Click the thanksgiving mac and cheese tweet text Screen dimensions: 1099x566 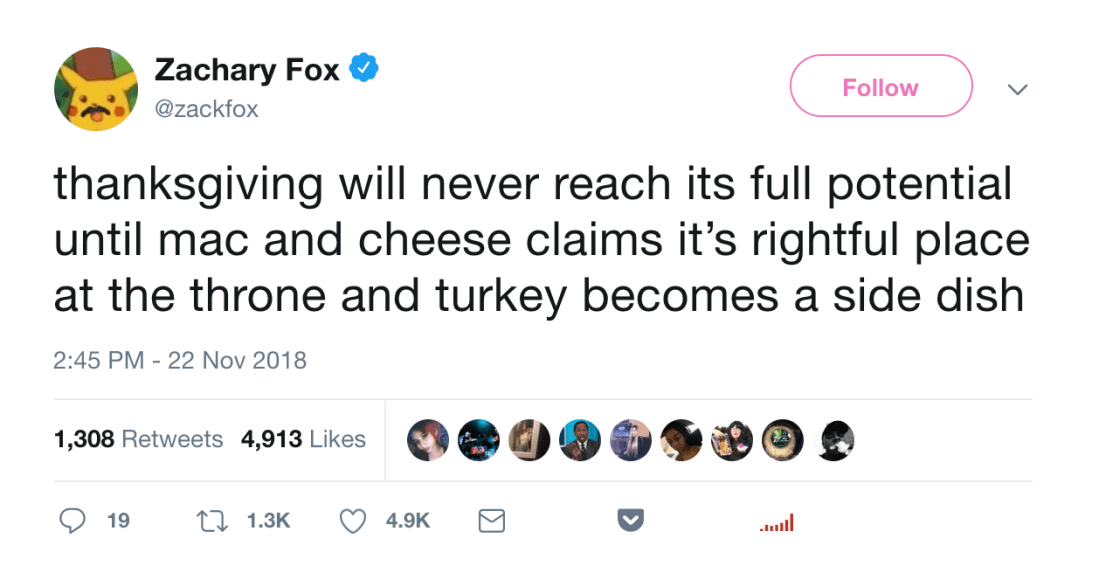coord(540,240)
